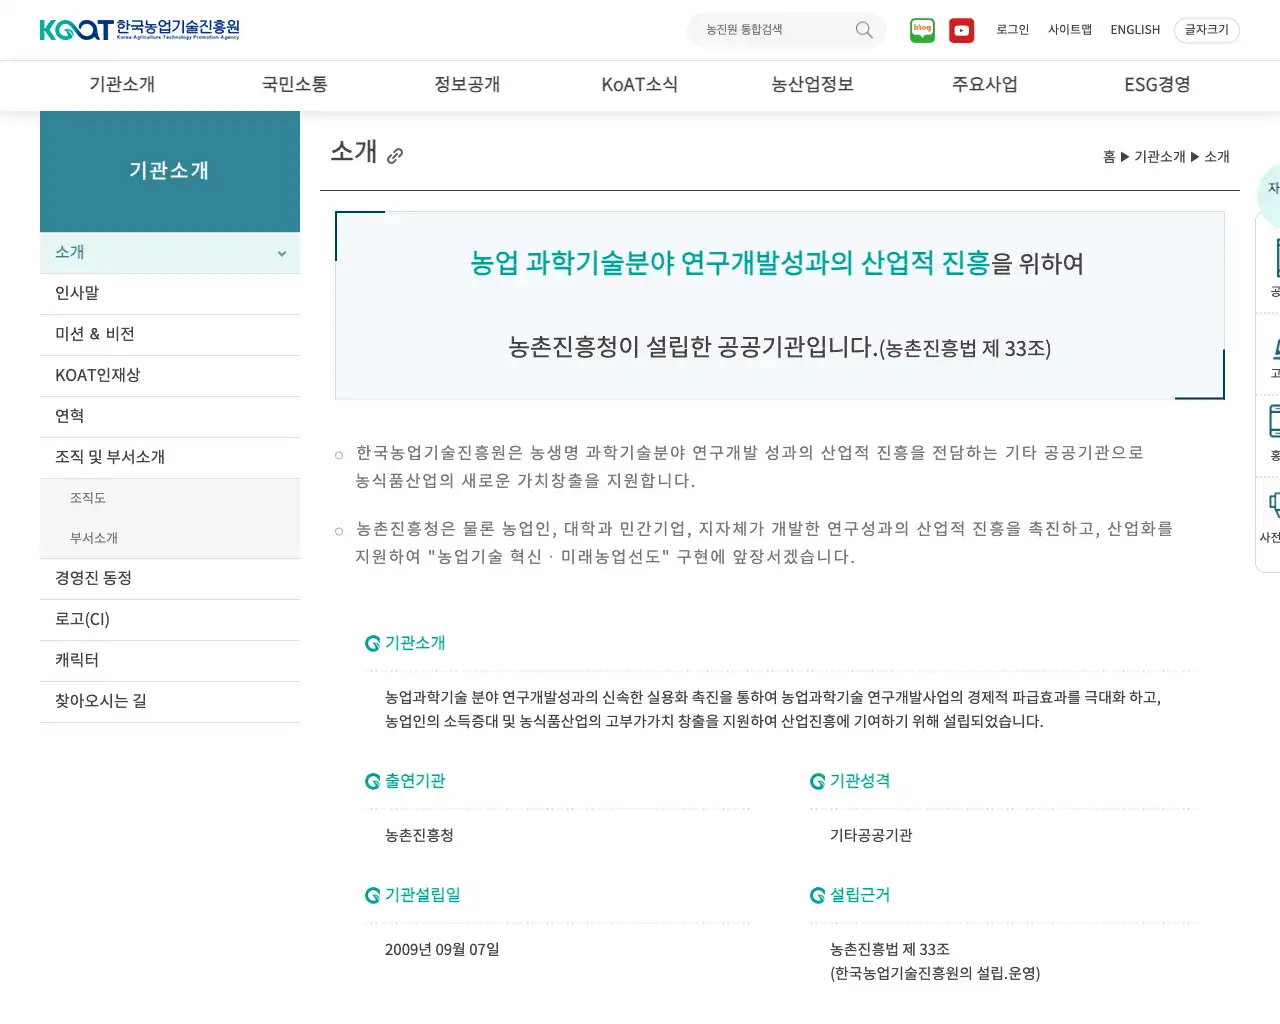Click the 기관소개 section heading

(415, 643)
